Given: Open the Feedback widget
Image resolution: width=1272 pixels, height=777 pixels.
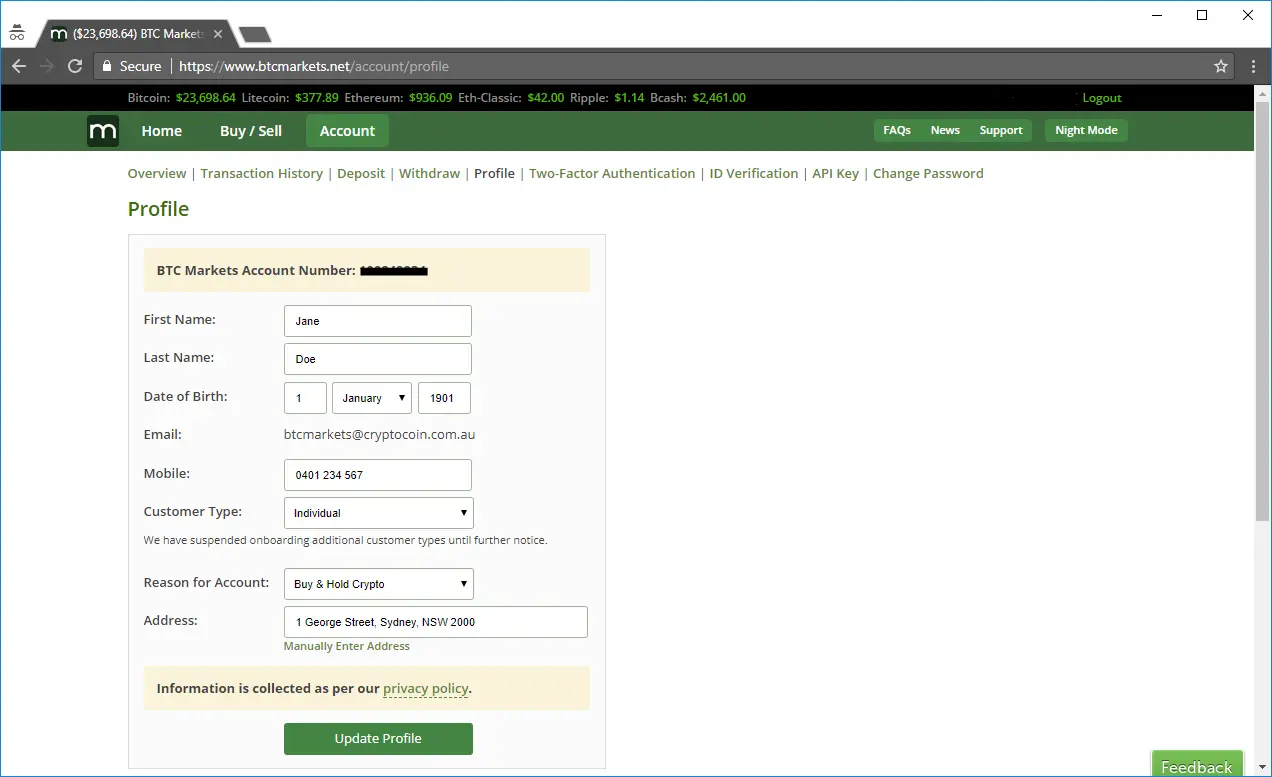Looking at the screenshot, I should [1197, 765].
